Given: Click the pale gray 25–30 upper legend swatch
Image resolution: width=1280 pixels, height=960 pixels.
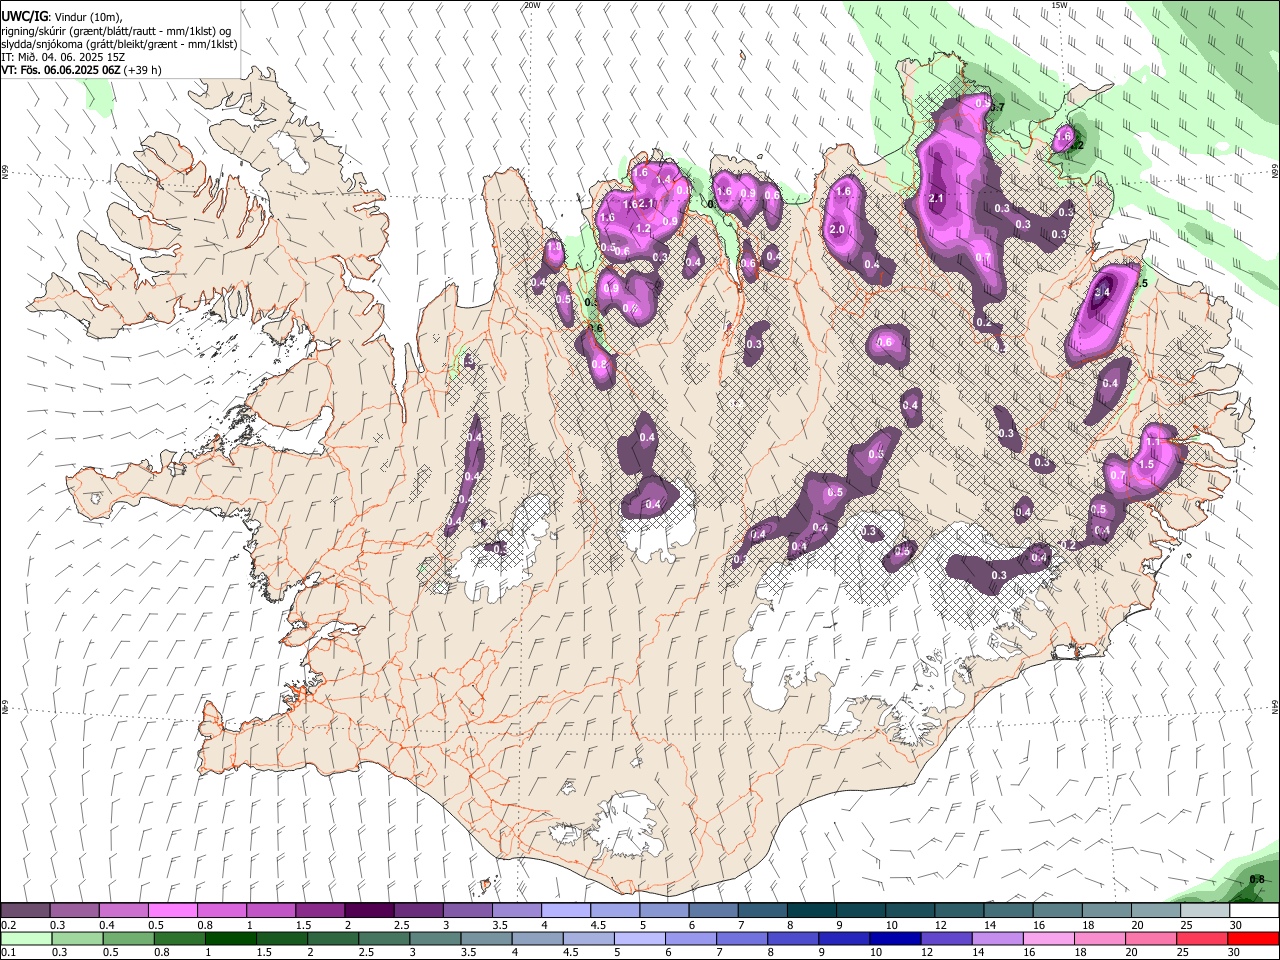Looking at the screenshot, I should (x=1204, y=911).
